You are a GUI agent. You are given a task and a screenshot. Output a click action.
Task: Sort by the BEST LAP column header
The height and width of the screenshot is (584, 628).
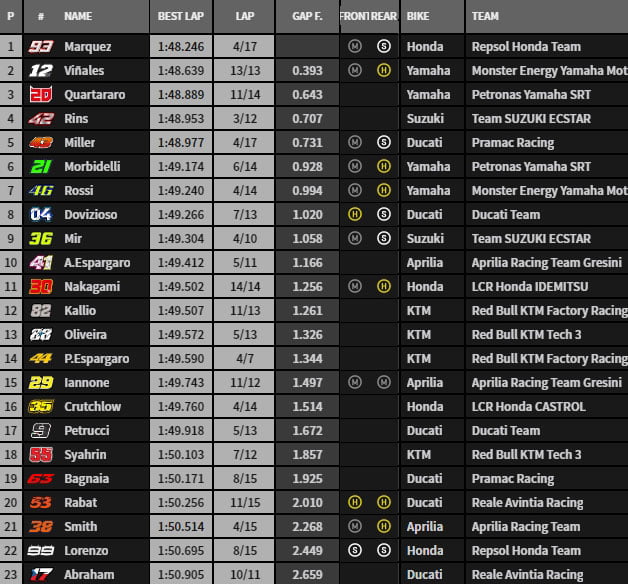180,17
